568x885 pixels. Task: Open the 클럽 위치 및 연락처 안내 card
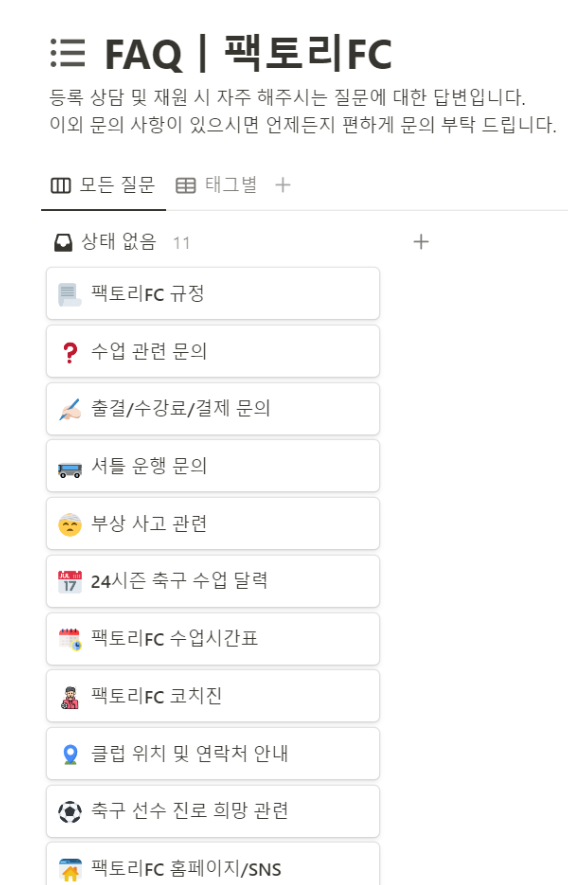213,754
